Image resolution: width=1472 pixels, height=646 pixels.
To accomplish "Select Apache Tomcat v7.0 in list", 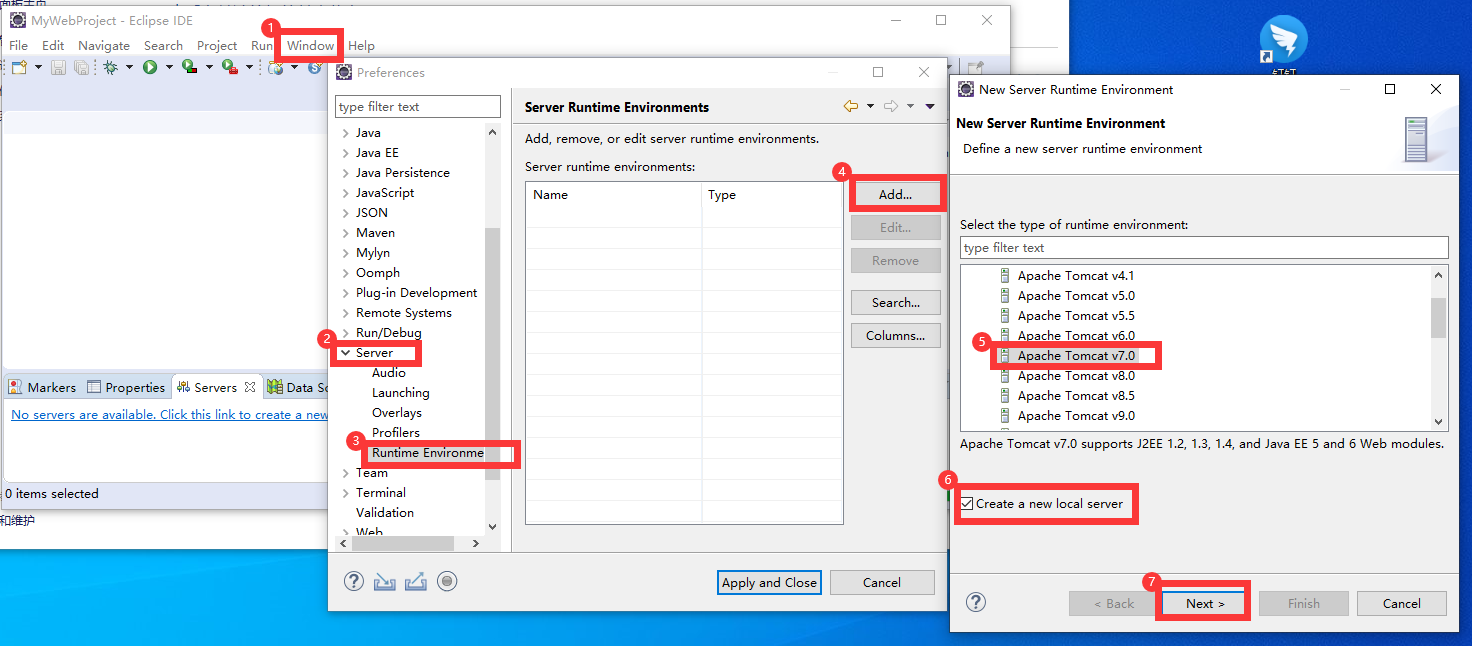I will [x=1076, y=356].
